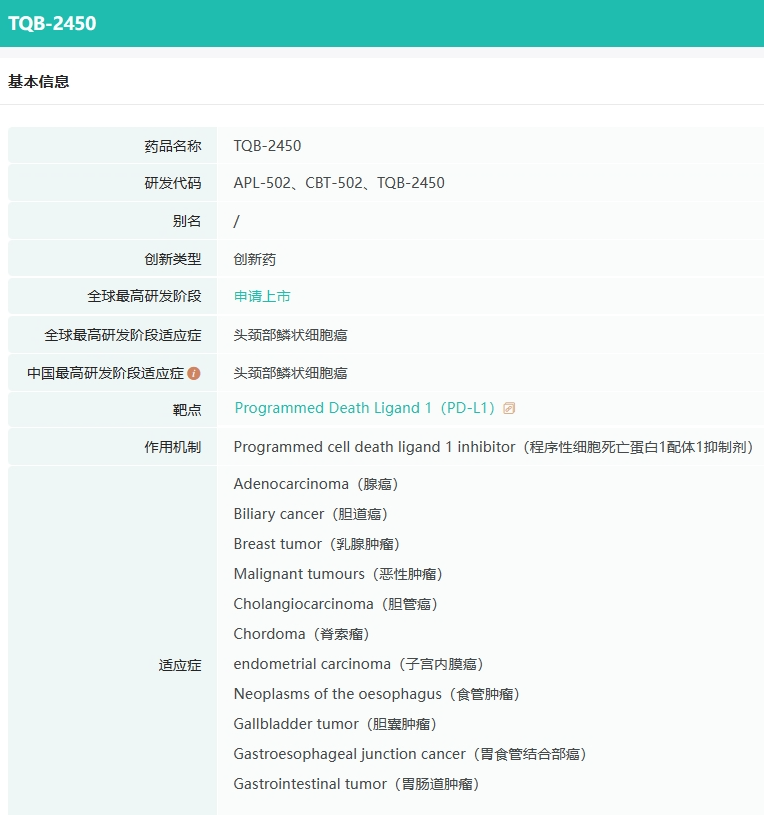The image size is (764, 815).
Task: Select endometrial carcinoma（子宫内膜癌）indication
Action: (359, 664)
